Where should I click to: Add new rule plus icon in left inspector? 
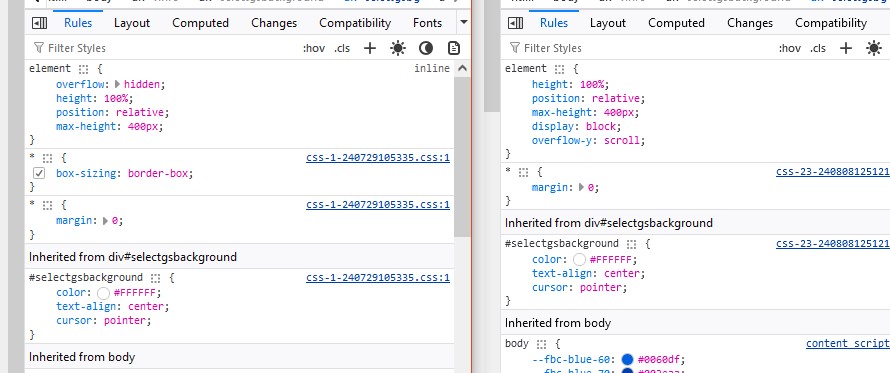click(x=370, y=48)
